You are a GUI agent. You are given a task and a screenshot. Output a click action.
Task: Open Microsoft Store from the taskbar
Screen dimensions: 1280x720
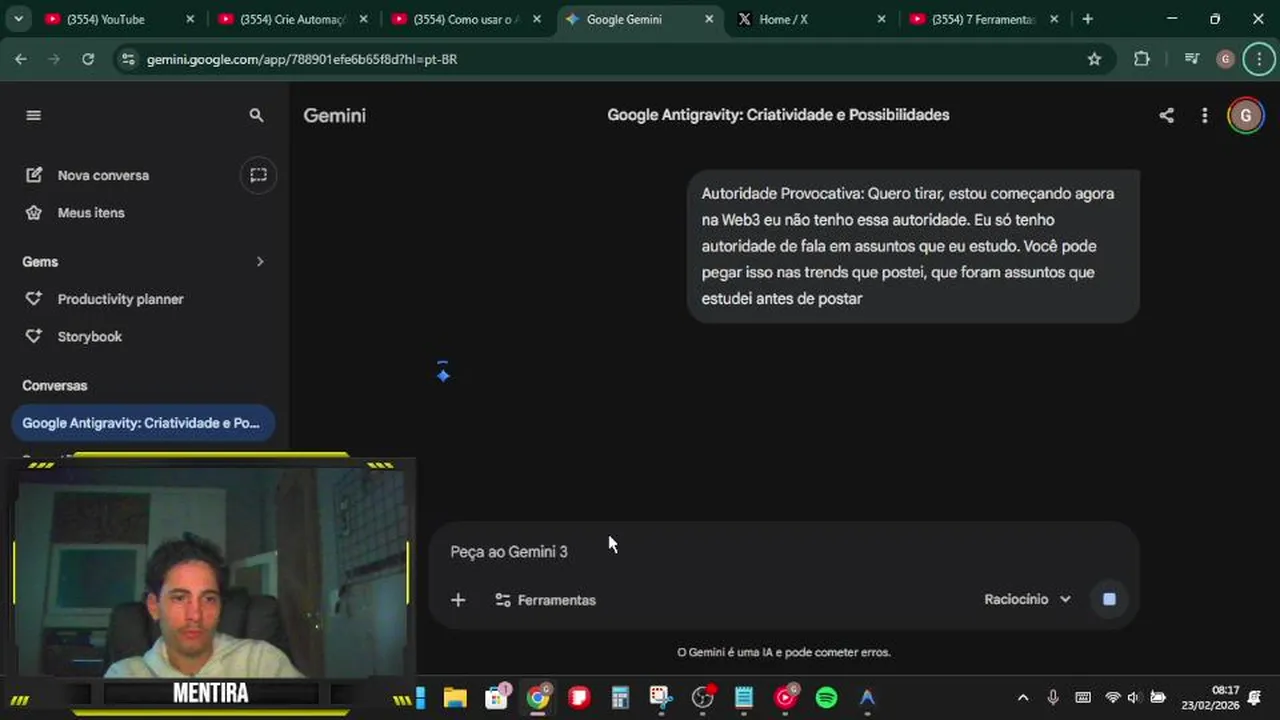496,697
